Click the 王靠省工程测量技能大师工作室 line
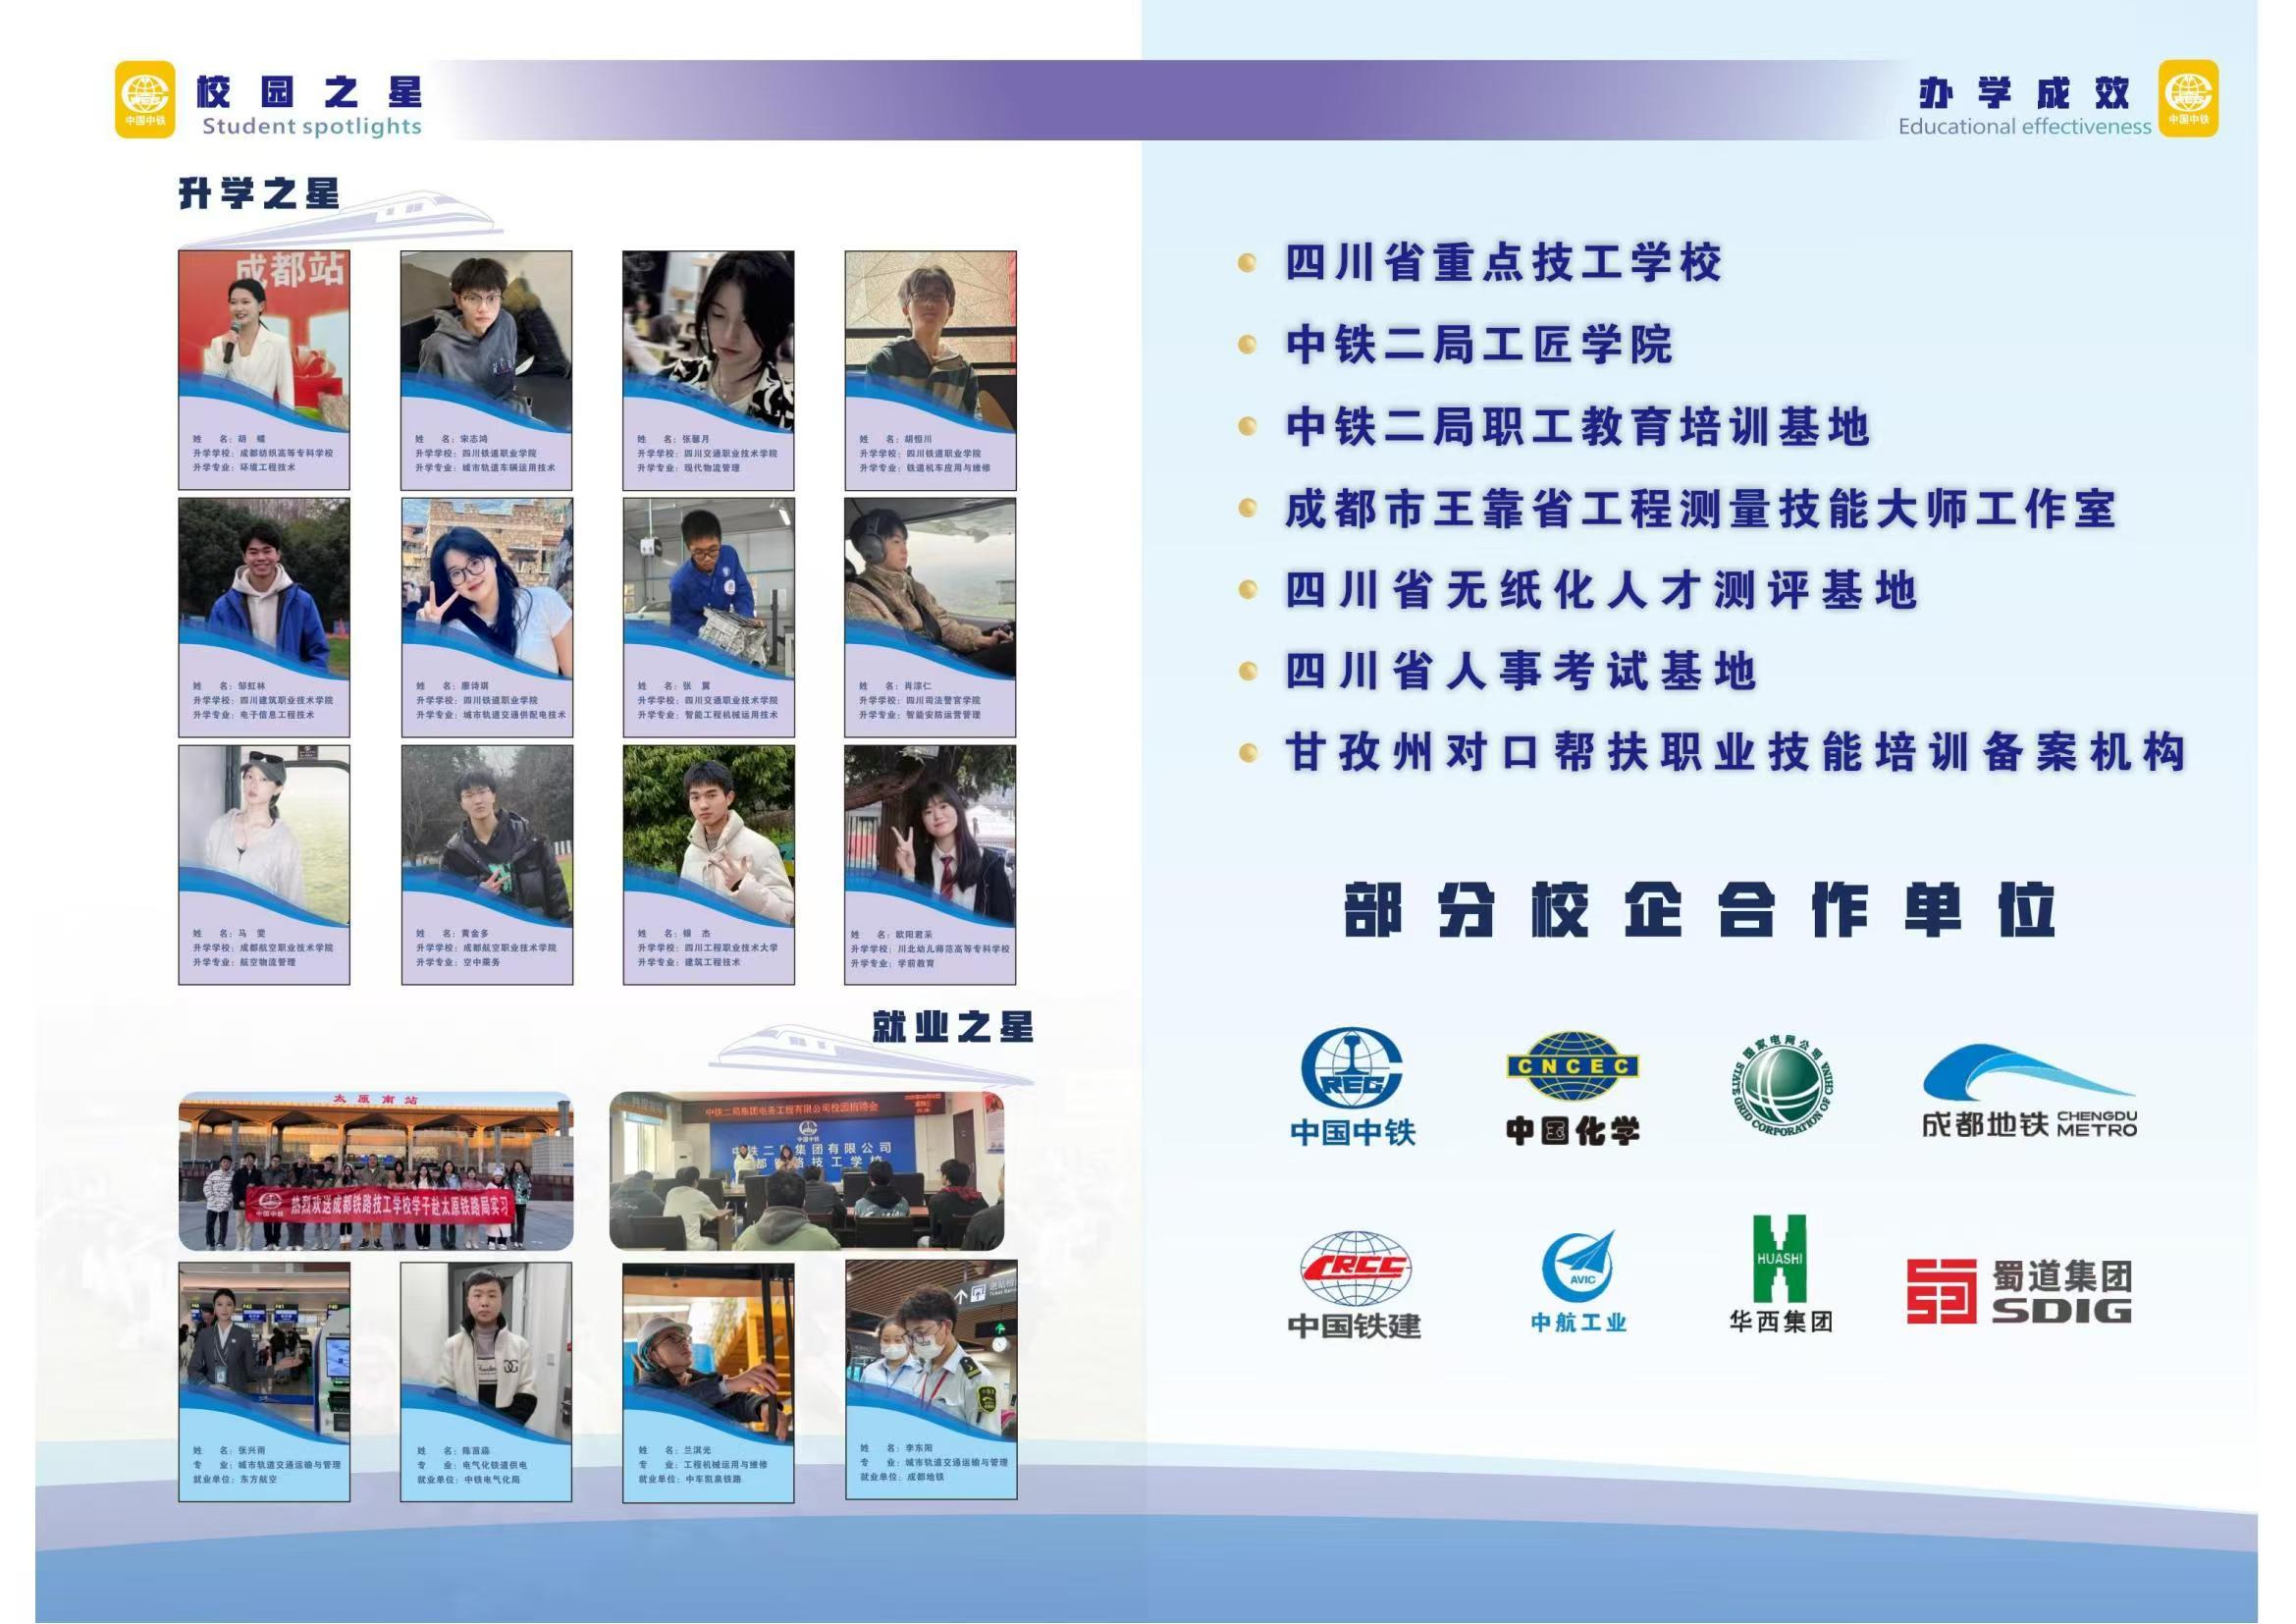Image resolution: width=2296 pixels, height=1624 pixels. [1701, 509]
